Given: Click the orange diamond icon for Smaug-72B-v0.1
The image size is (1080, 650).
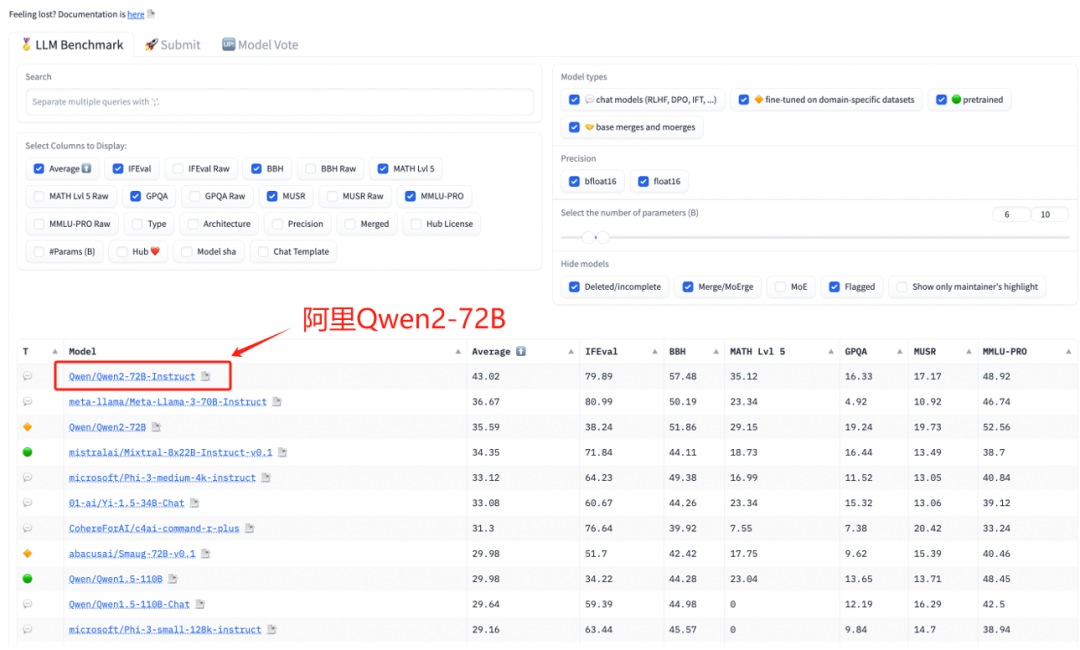Looking at the screenshot, I should click(28, 554).
